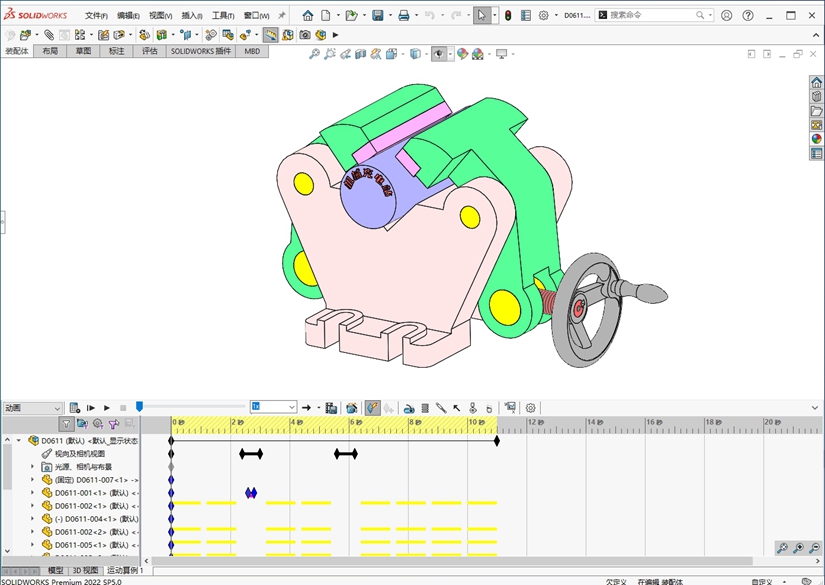
Task: Click the Calculate motion study icon
Action: [74, 408]
